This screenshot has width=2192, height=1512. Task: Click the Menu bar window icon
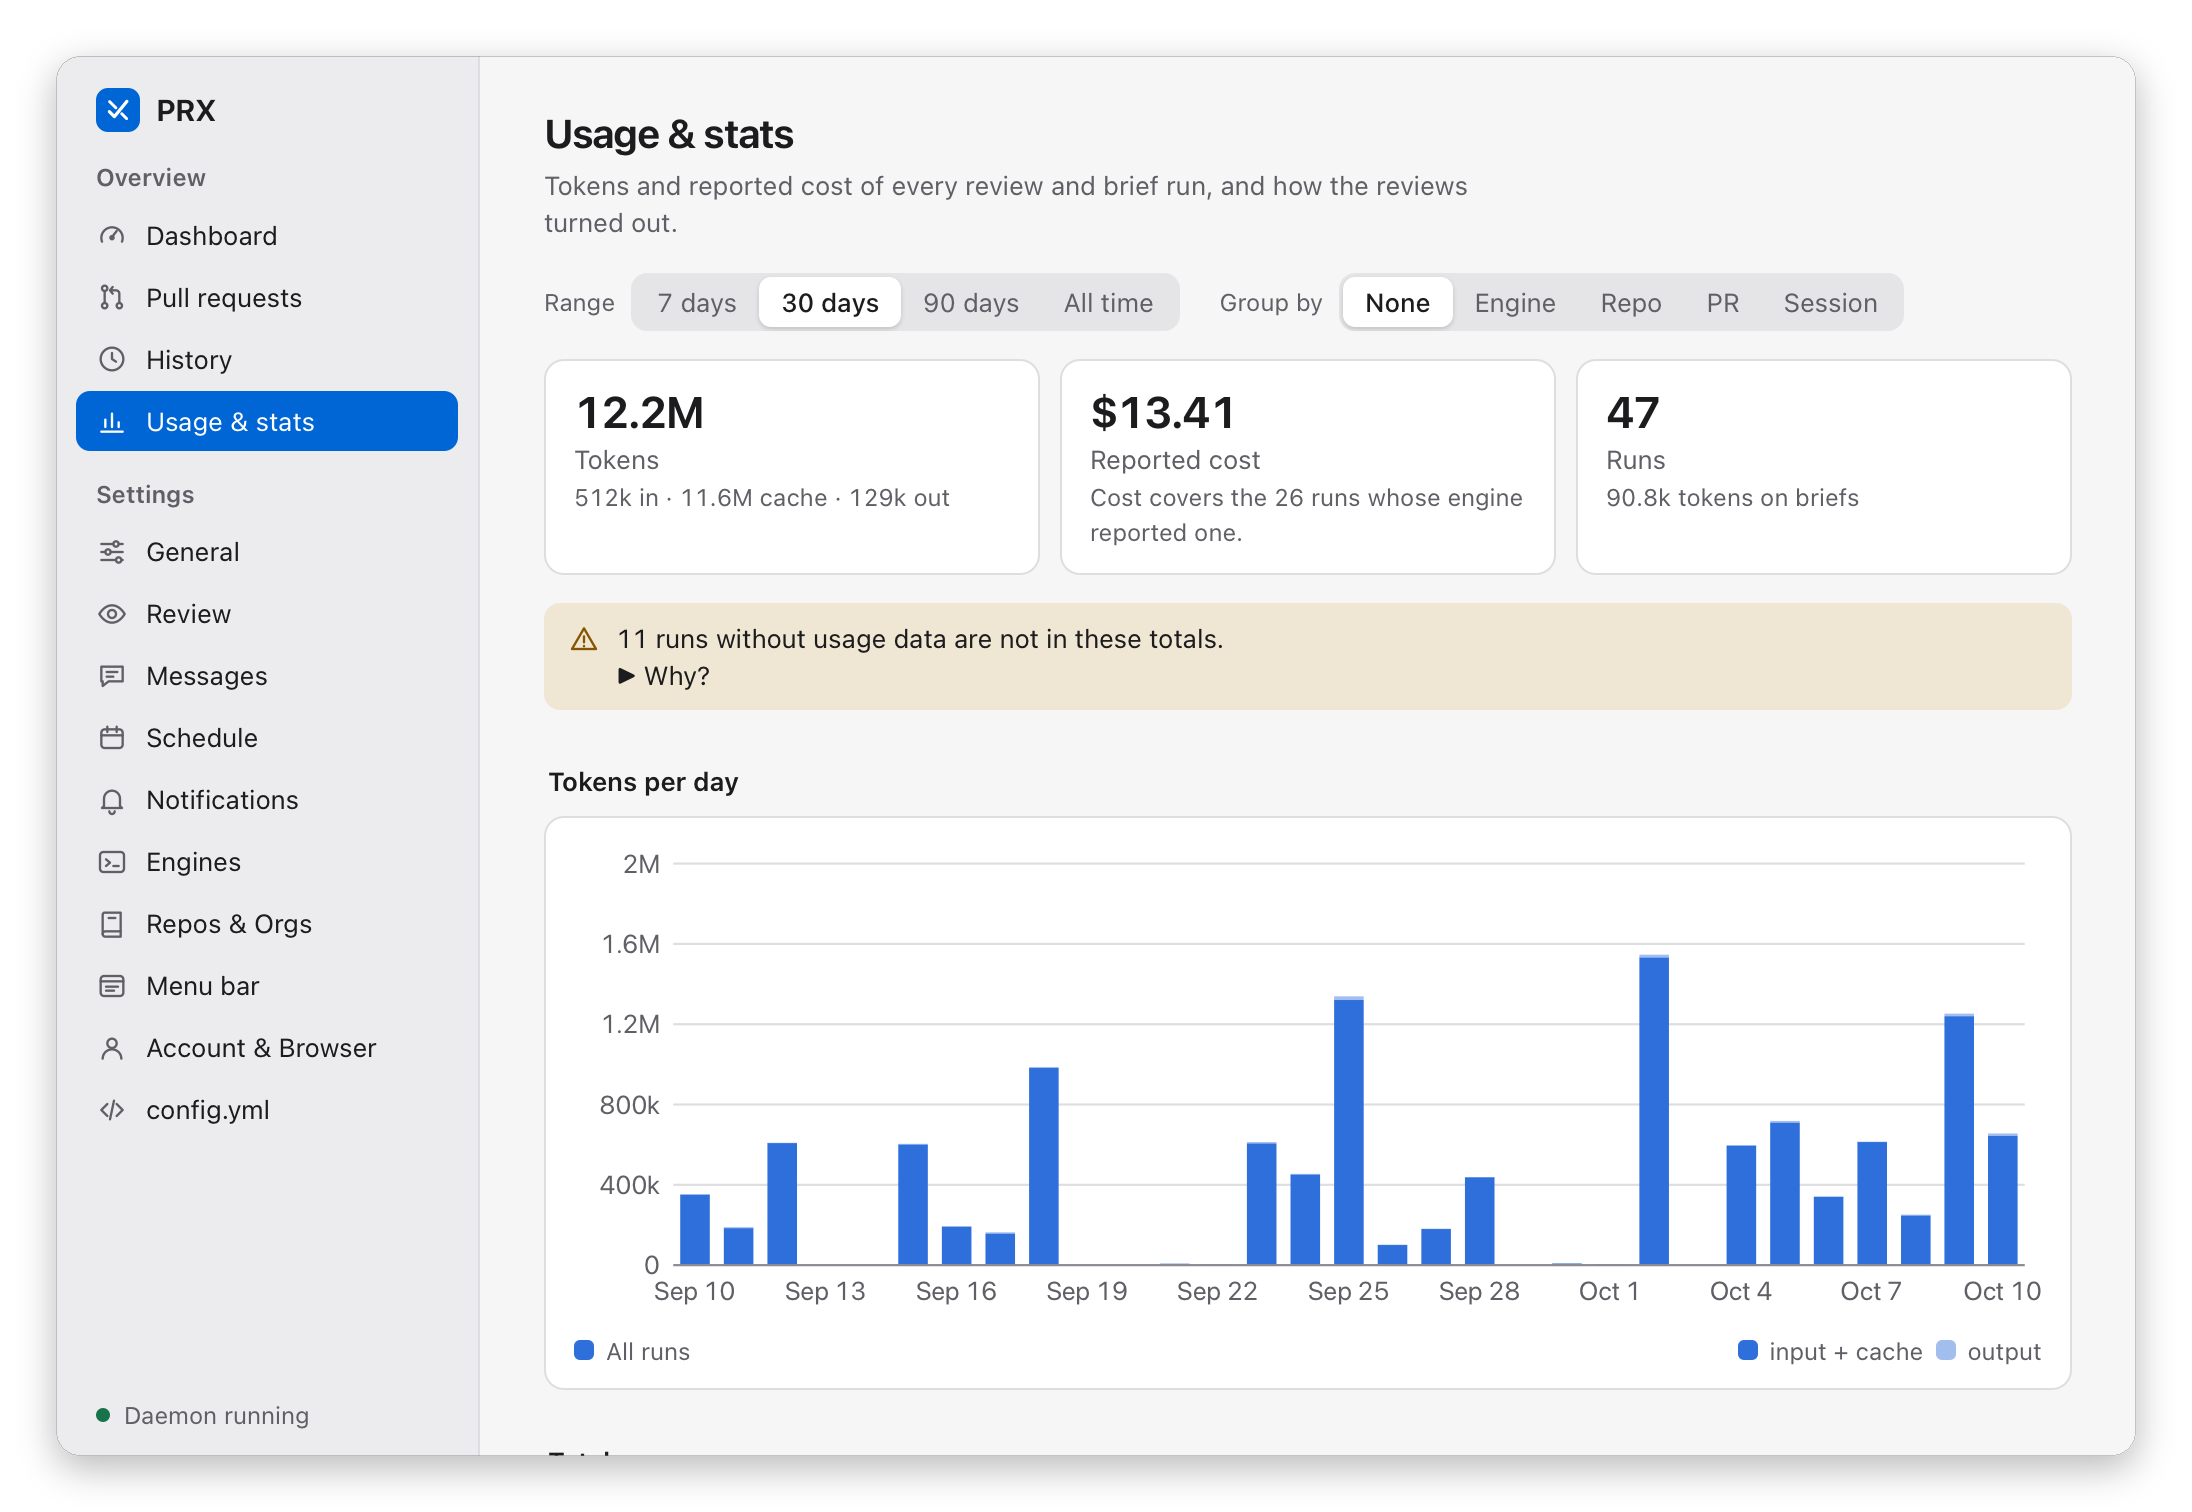point(112,986)
